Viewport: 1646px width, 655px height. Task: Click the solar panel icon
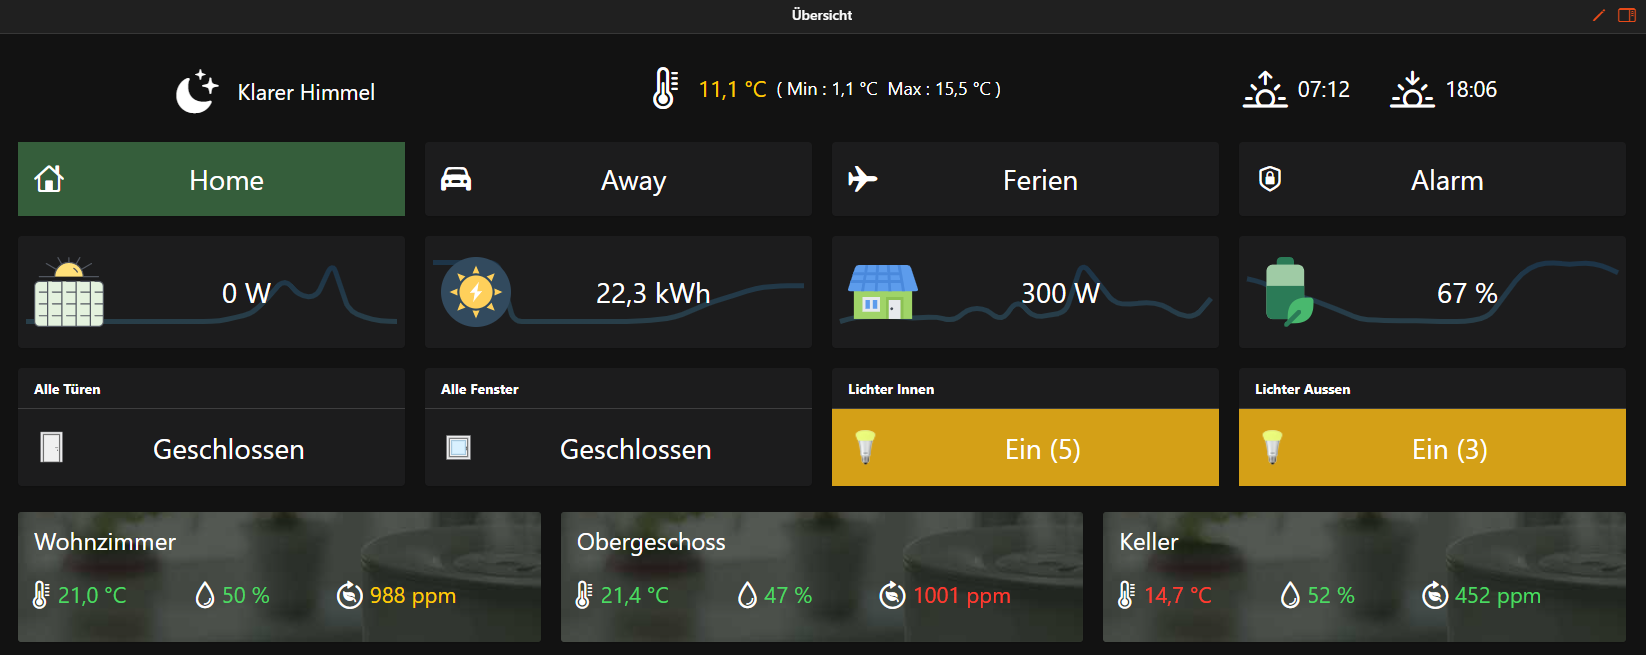69,292
